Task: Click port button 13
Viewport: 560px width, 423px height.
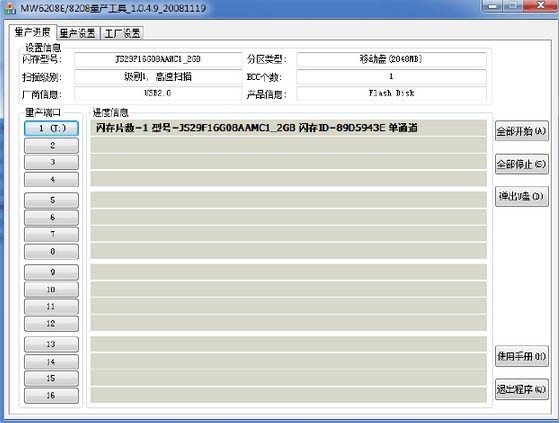Action: (x=51, y=344)
